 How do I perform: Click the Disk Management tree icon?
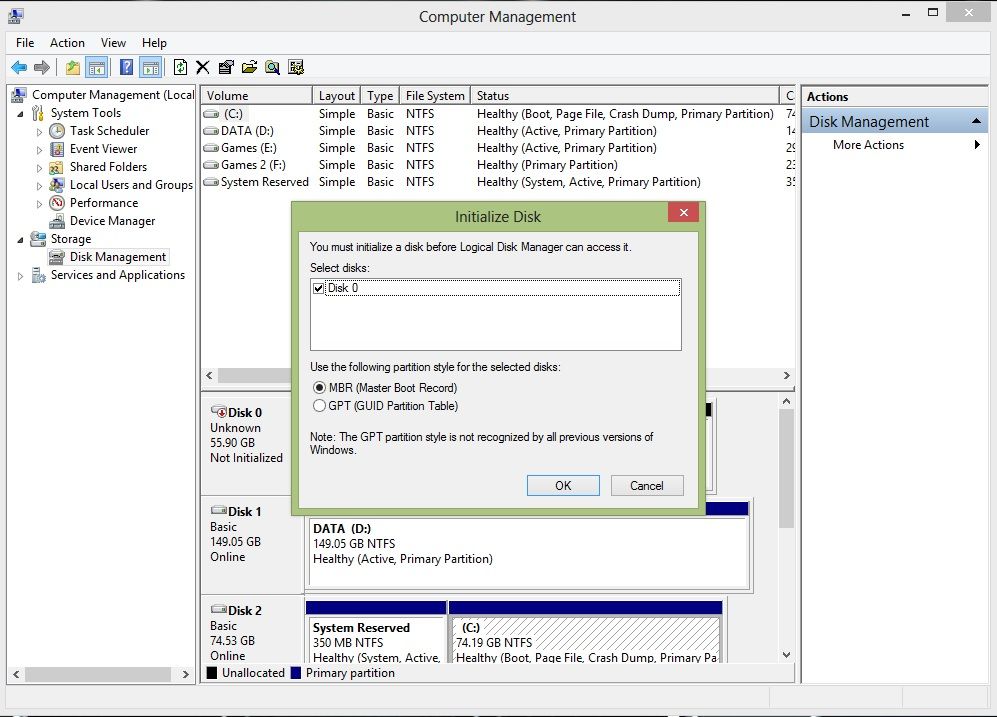point(57,257)
